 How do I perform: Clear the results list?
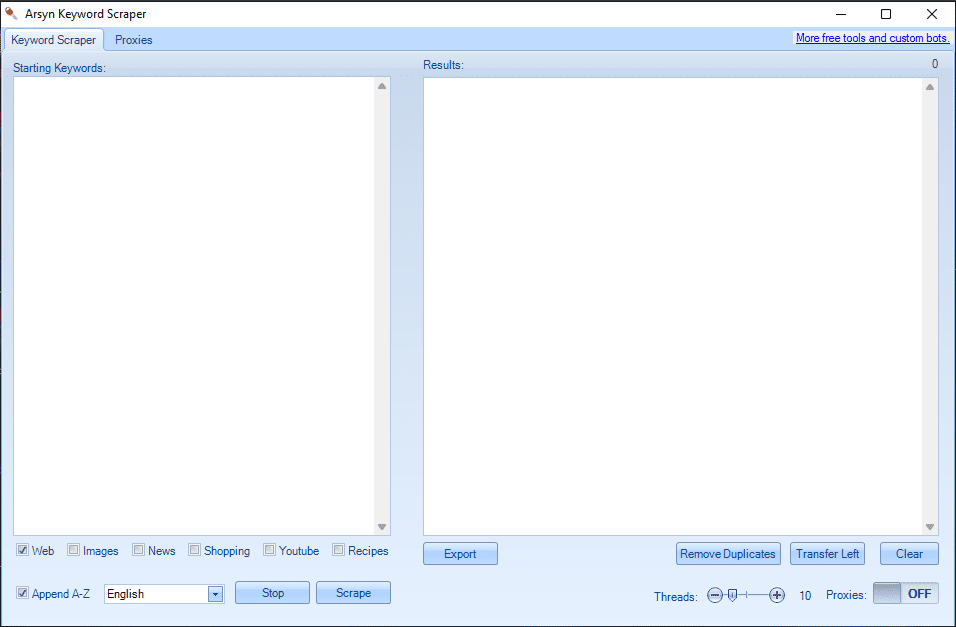tap(909, 554)
